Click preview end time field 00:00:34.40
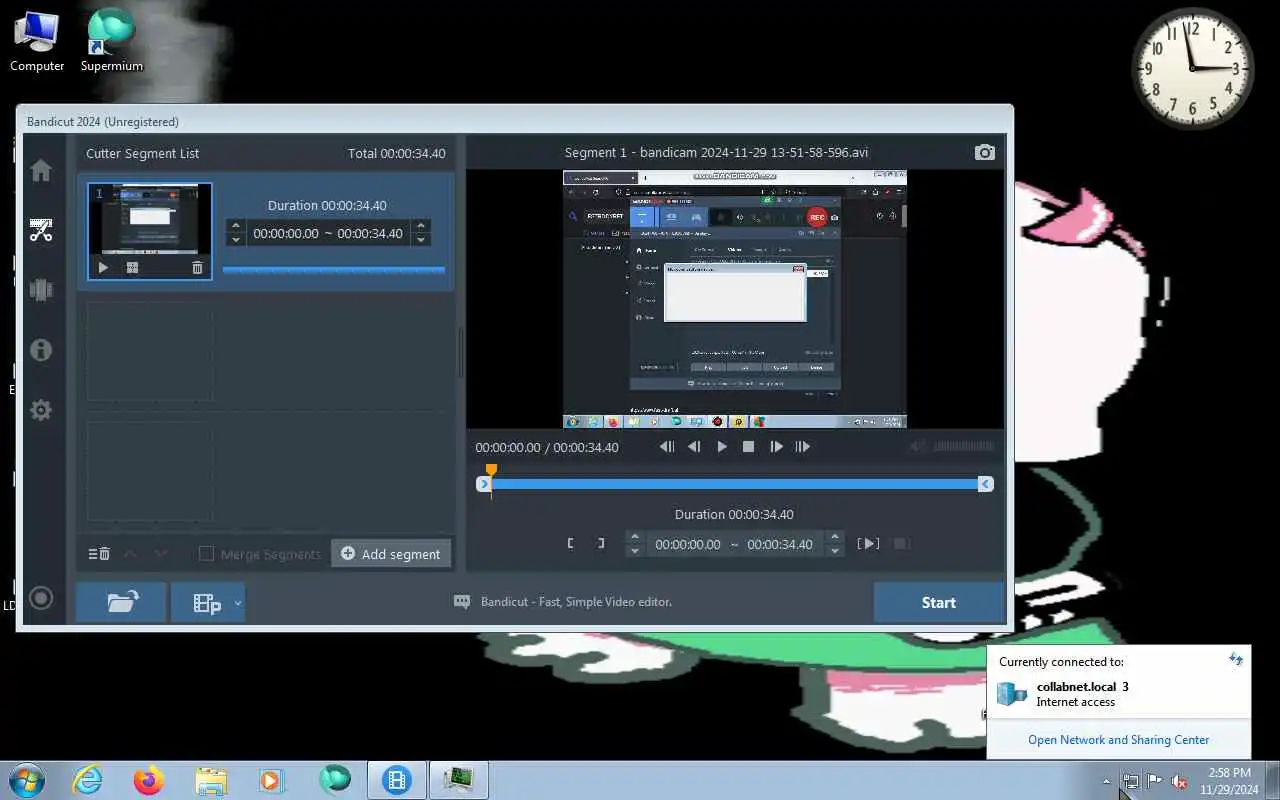The image size is (1280, 800). pos(780,544)
